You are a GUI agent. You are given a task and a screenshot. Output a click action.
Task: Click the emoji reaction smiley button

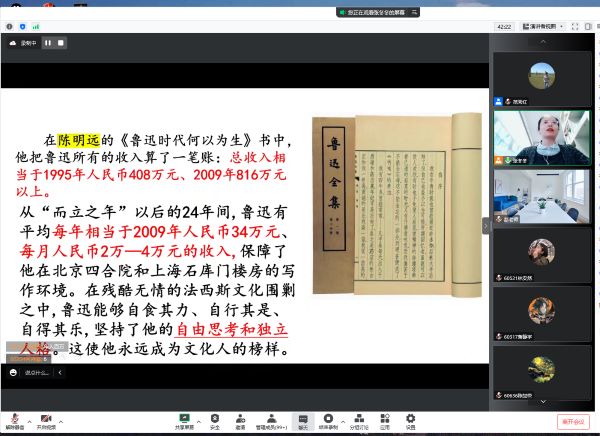(13, 373)
